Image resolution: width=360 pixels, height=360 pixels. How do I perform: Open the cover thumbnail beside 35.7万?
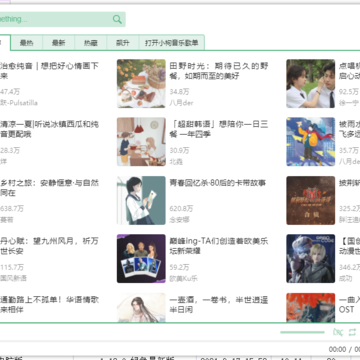[311, 142]
